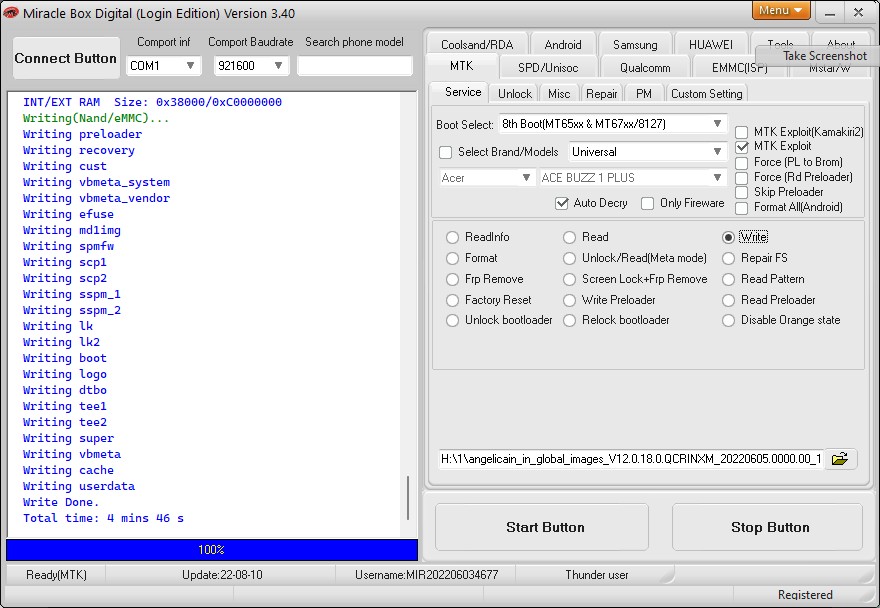
Task: Open the orange Menu button
Action: (x=781, y=11)
